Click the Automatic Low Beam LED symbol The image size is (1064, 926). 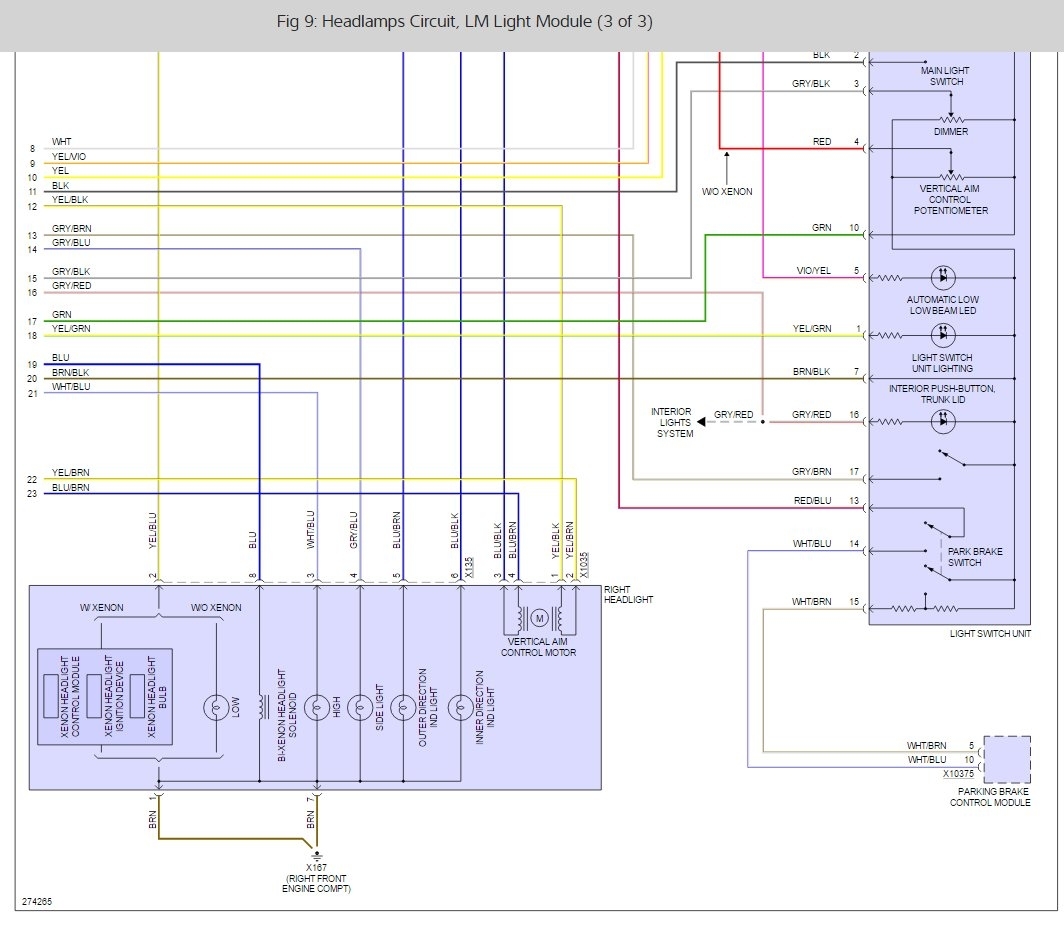click(943, 277)
